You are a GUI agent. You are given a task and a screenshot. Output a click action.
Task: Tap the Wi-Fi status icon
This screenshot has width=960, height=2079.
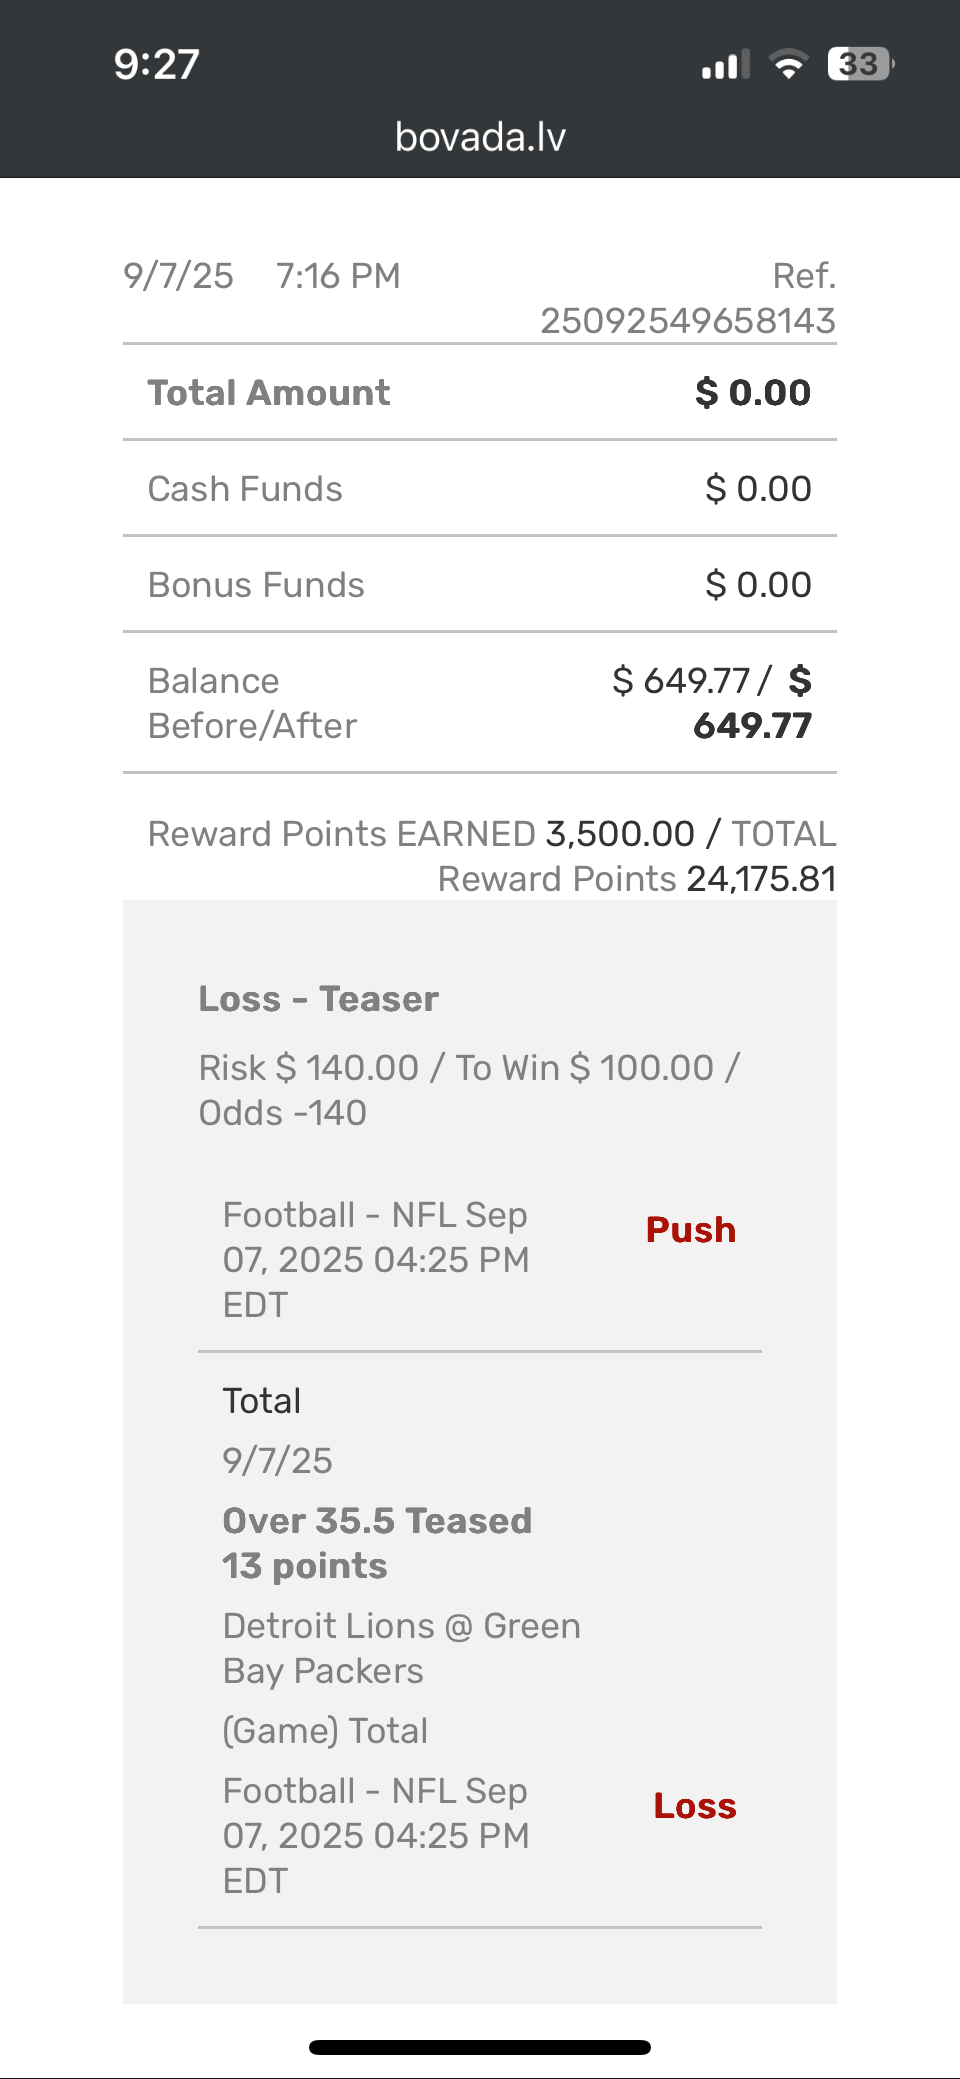pyautogui.click(x=789, y=65)
